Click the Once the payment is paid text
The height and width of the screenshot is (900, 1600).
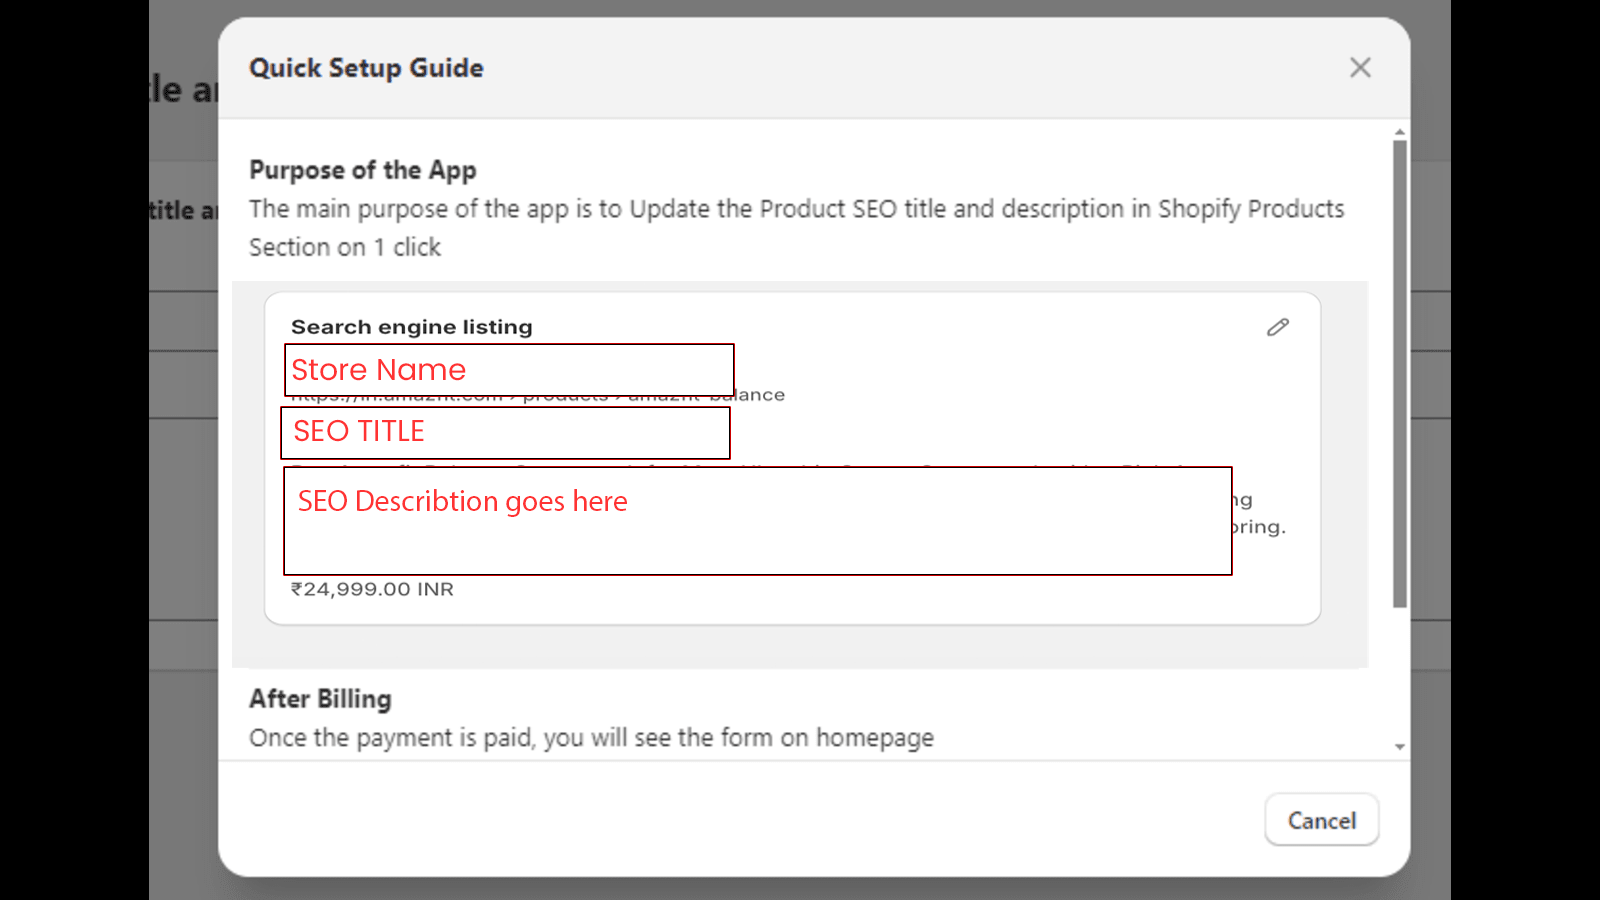click(x=591, y=738)
